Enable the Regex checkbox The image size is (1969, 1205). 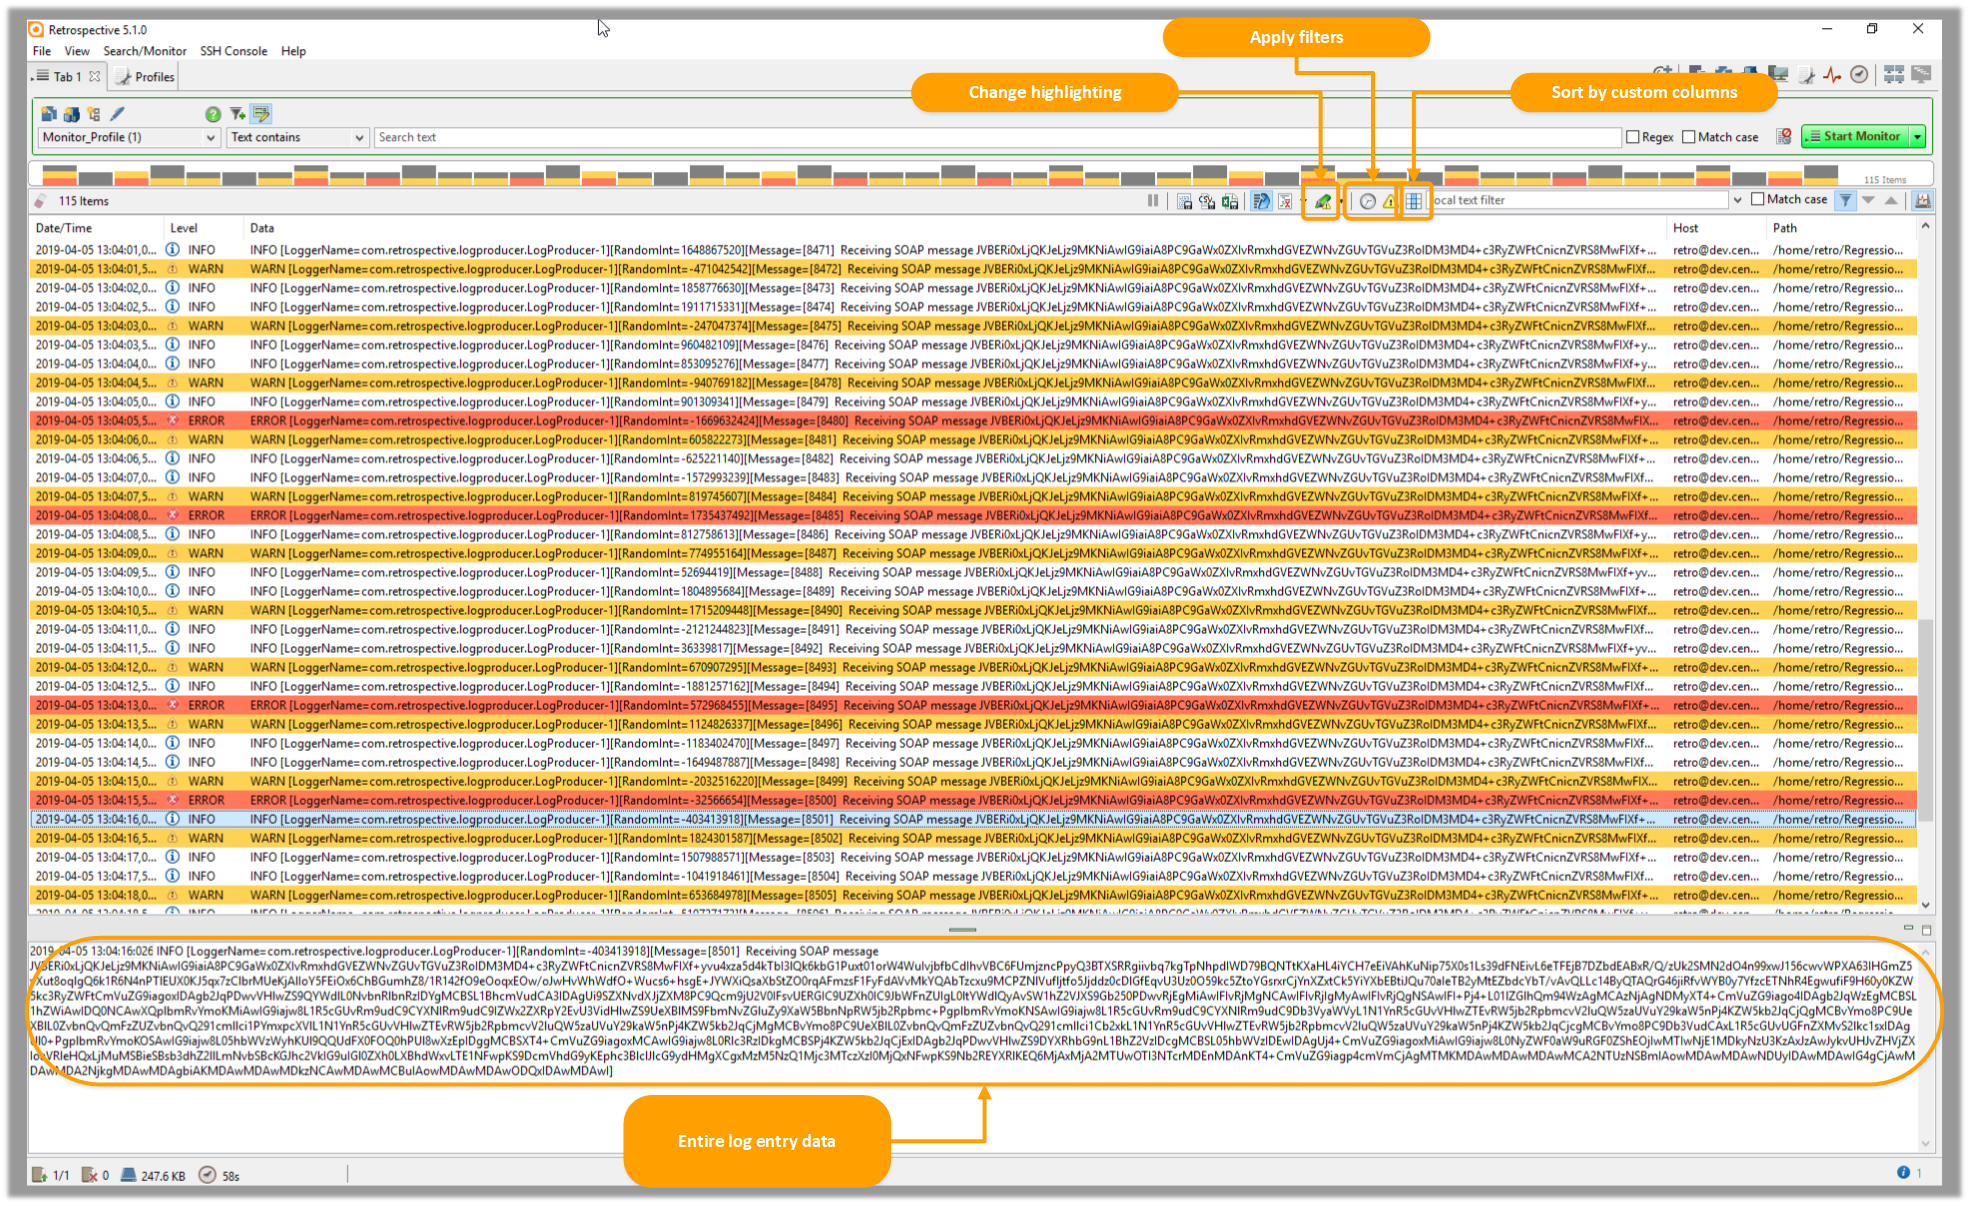pyautogui.click(x=1633, y=137)
